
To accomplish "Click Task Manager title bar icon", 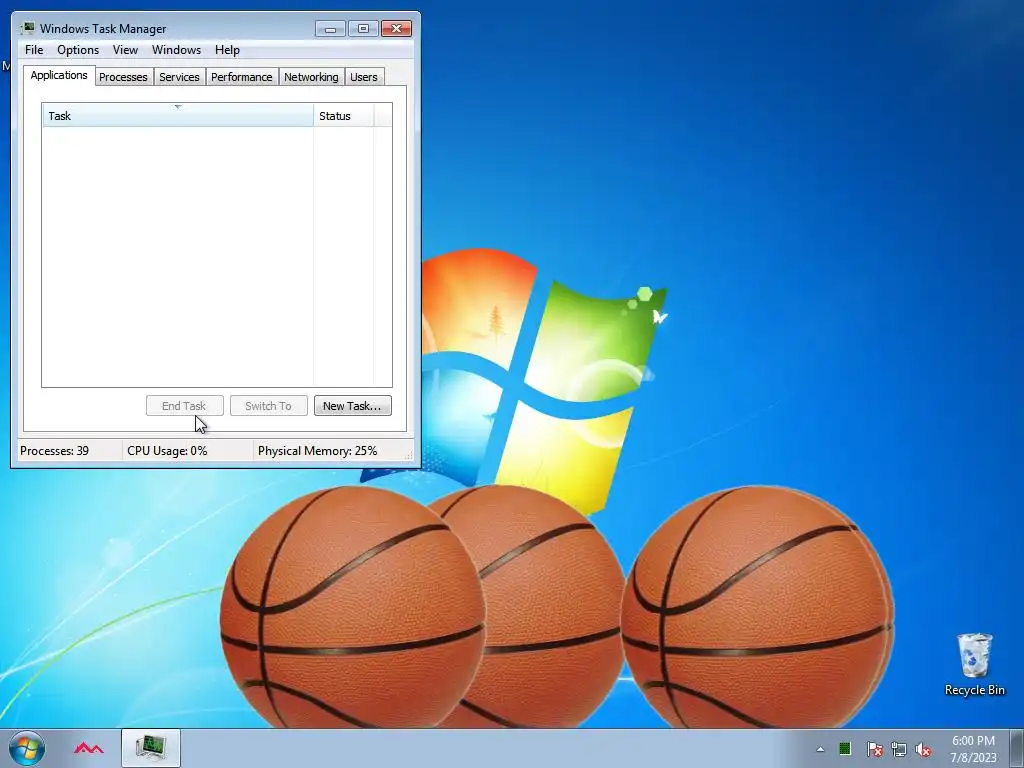I will pos(27,28).
